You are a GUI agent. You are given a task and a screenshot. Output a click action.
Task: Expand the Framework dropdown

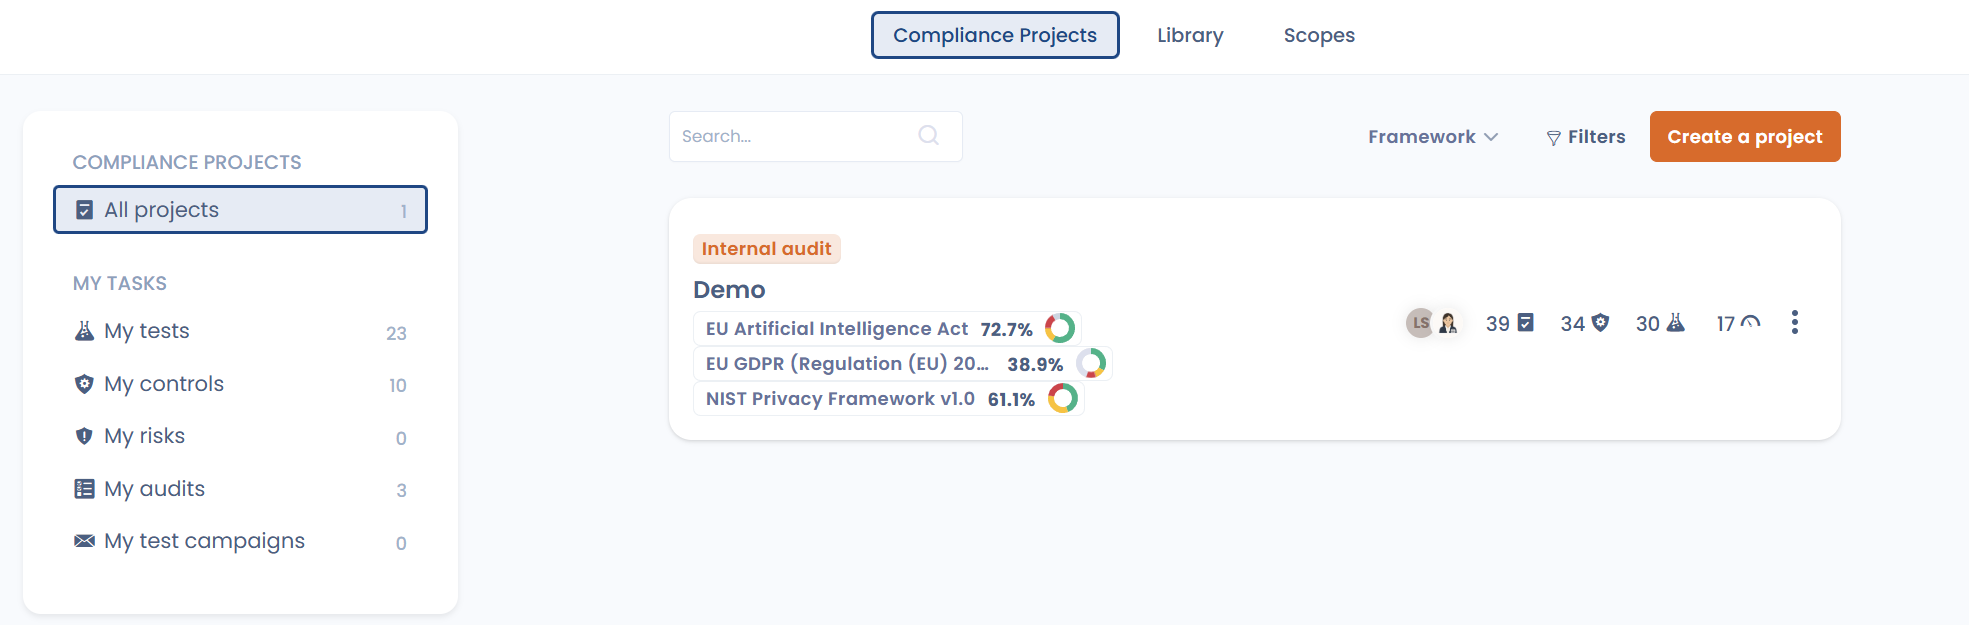click(x=1432, y=137)
